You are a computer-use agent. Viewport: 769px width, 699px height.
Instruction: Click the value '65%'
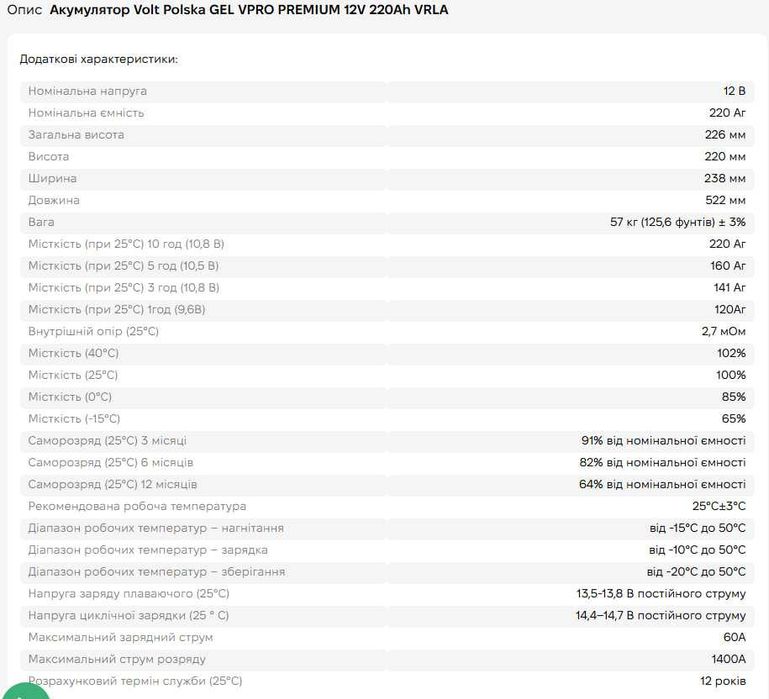coord(734,419)
